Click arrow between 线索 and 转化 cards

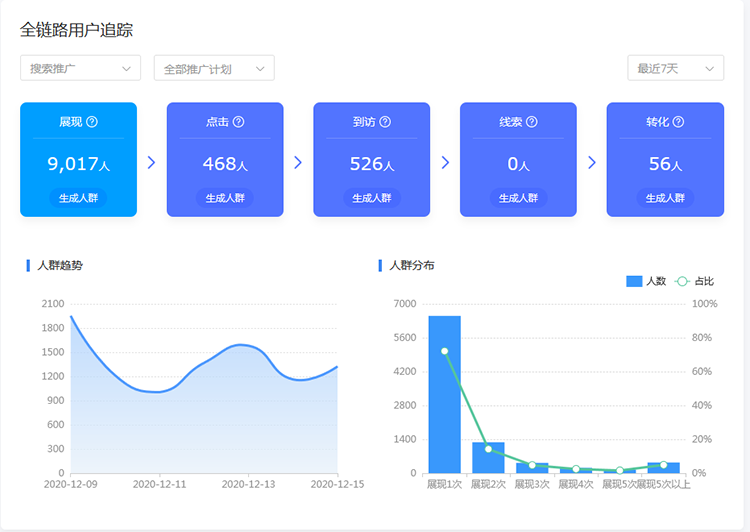pos(591,162)
